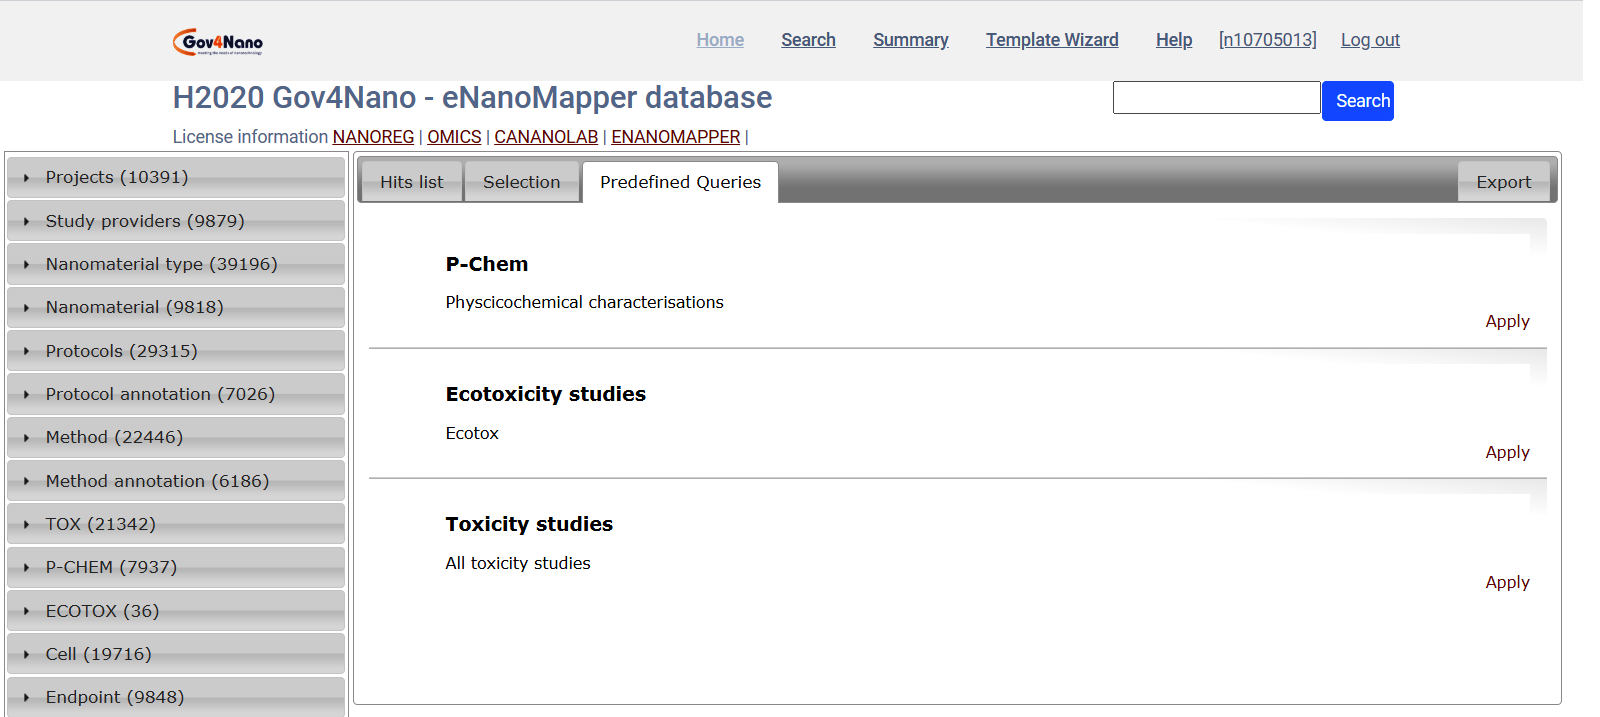
Task: Apply the Ecotoxicity studies query
Action: tap(1507, 452)
